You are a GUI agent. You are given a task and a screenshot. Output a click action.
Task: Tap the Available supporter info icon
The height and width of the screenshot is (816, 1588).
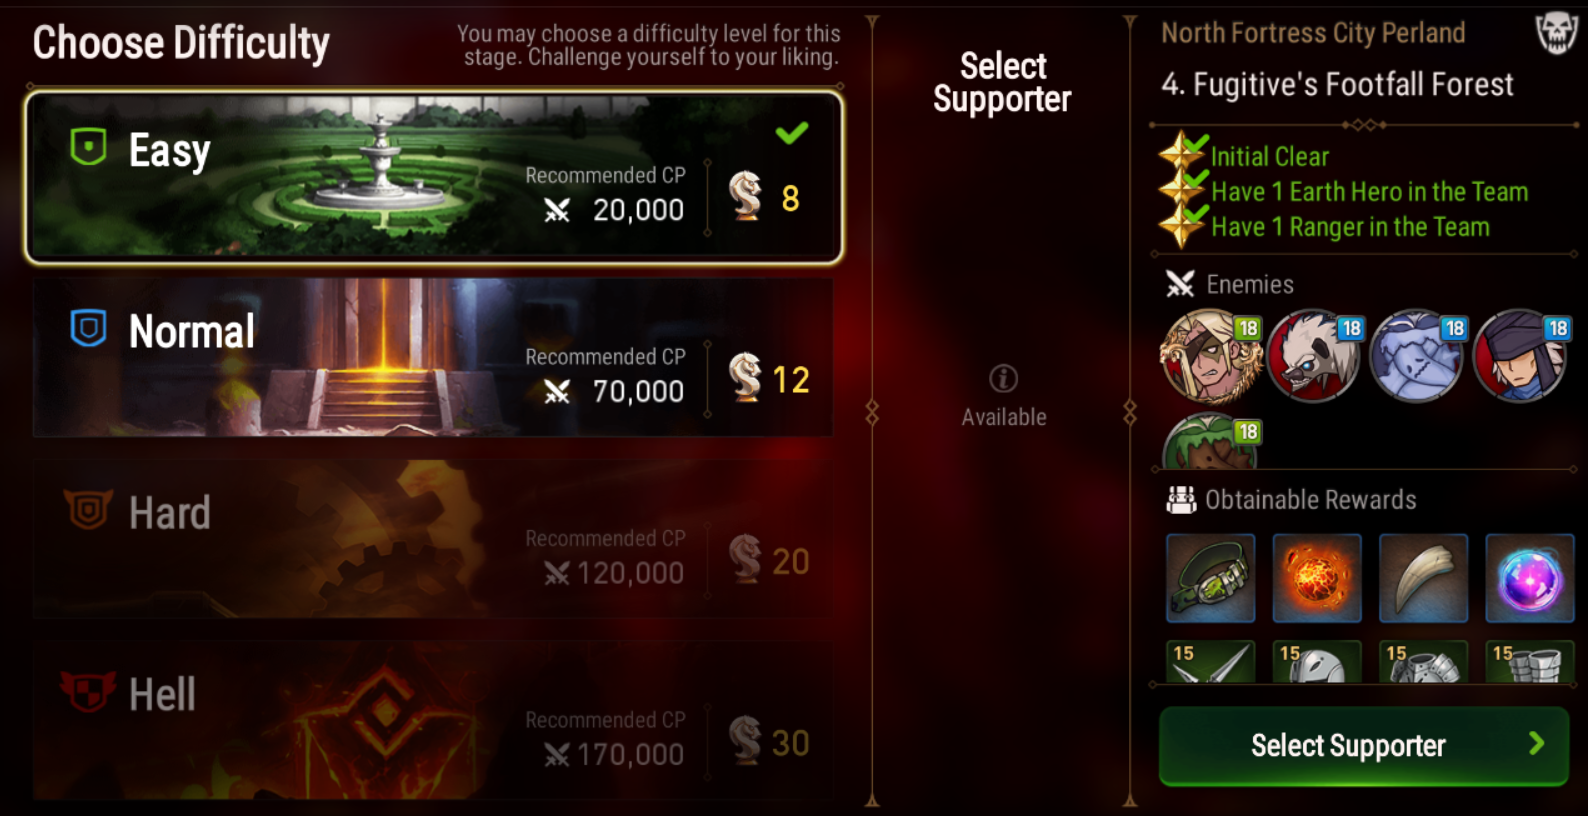tap(1003, 378)
